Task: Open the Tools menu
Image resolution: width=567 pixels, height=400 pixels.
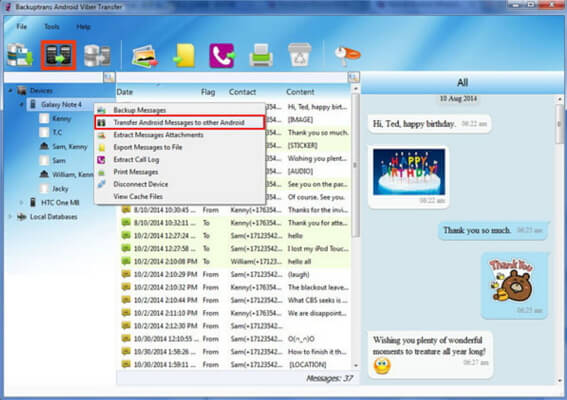Action: [x=52, y=27]
